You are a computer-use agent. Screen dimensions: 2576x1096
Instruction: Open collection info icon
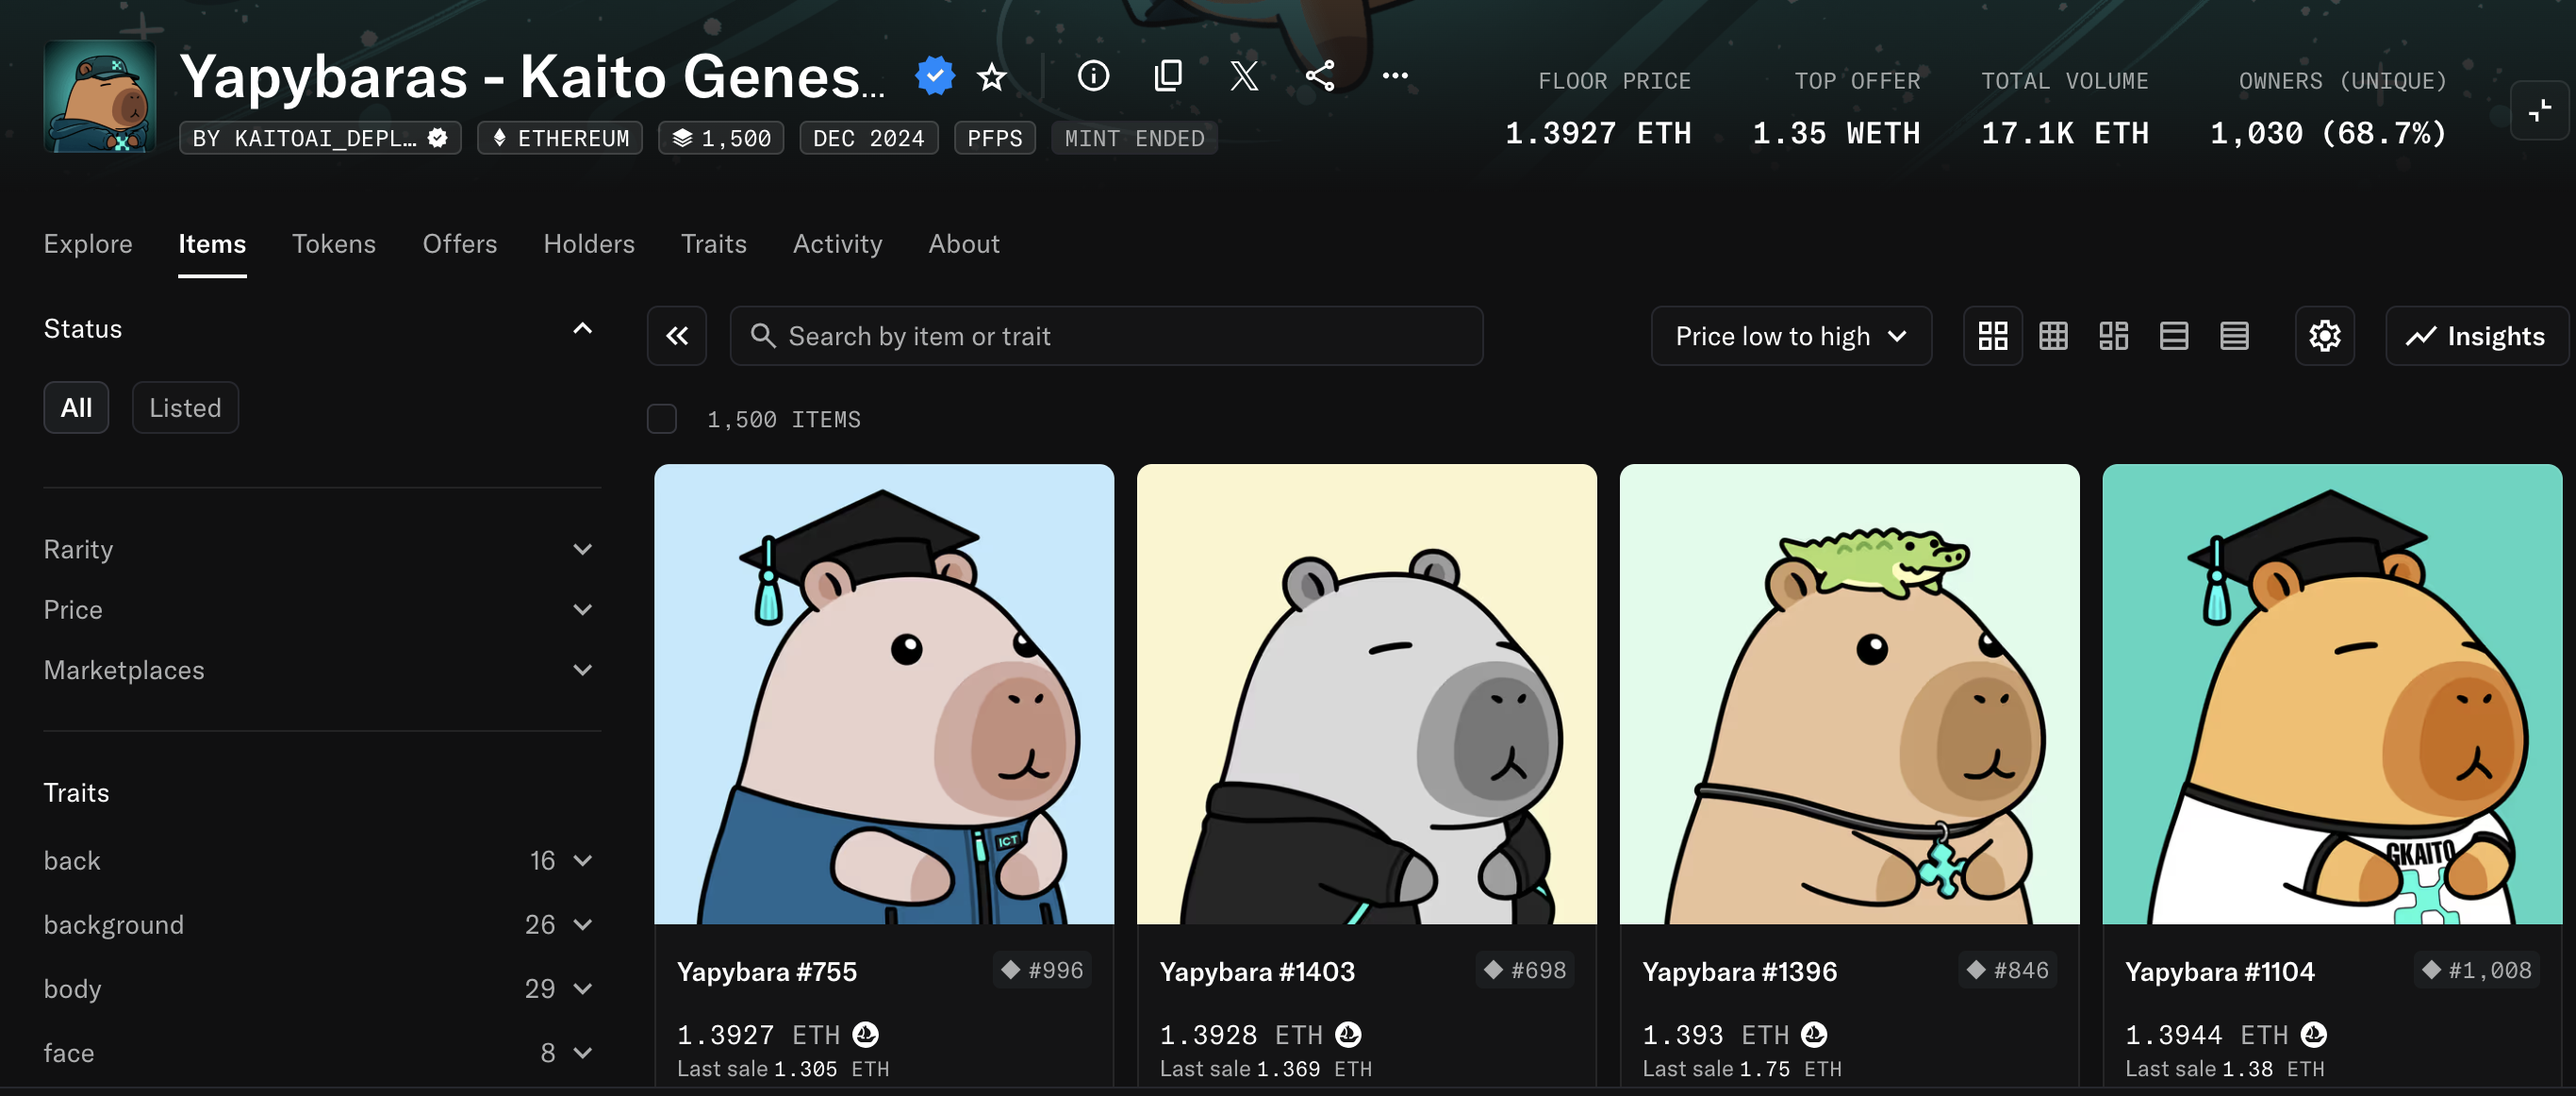[1093, 76]
